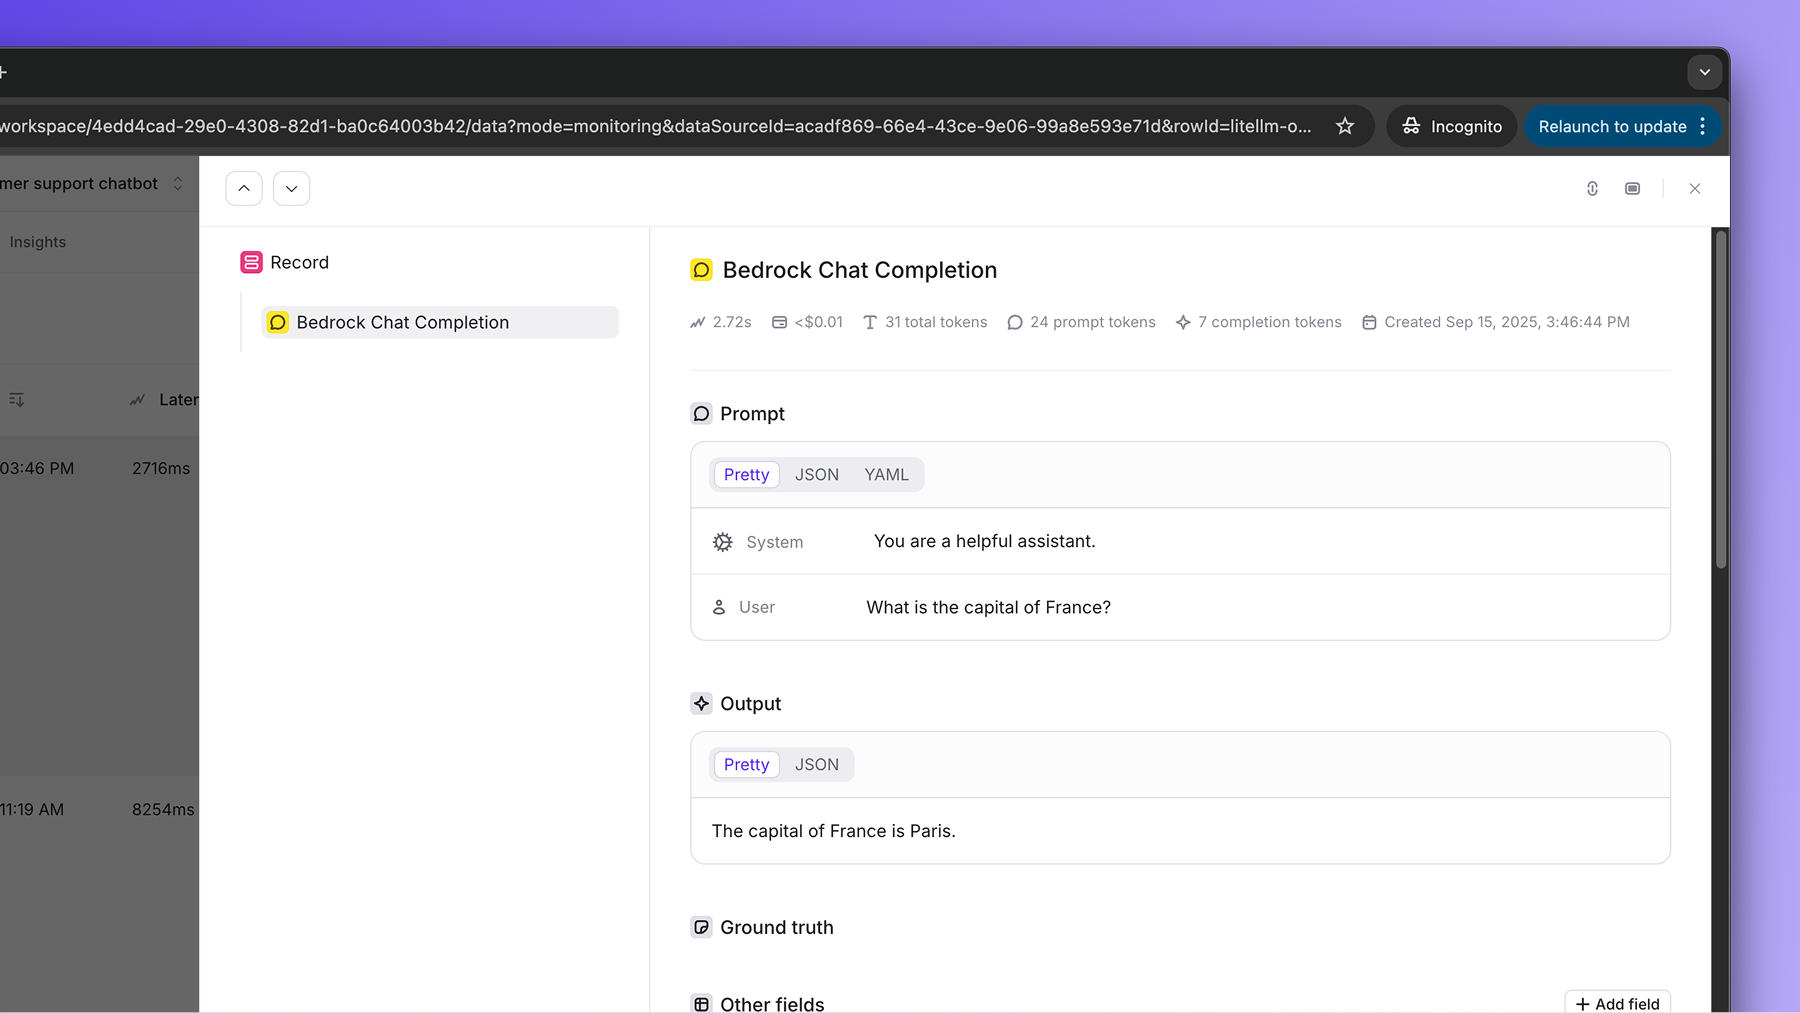Click the '7 completion tokens' label
Image resolution: width=1800 pixels, height=1013 pixels.
tap(1270, 322)
